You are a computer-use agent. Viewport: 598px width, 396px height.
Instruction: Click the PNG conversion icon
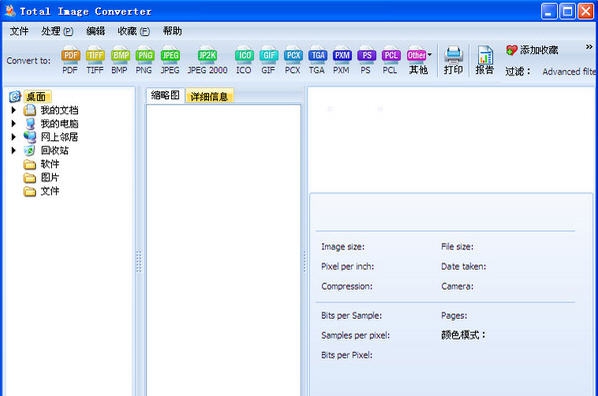pos(144,60)
